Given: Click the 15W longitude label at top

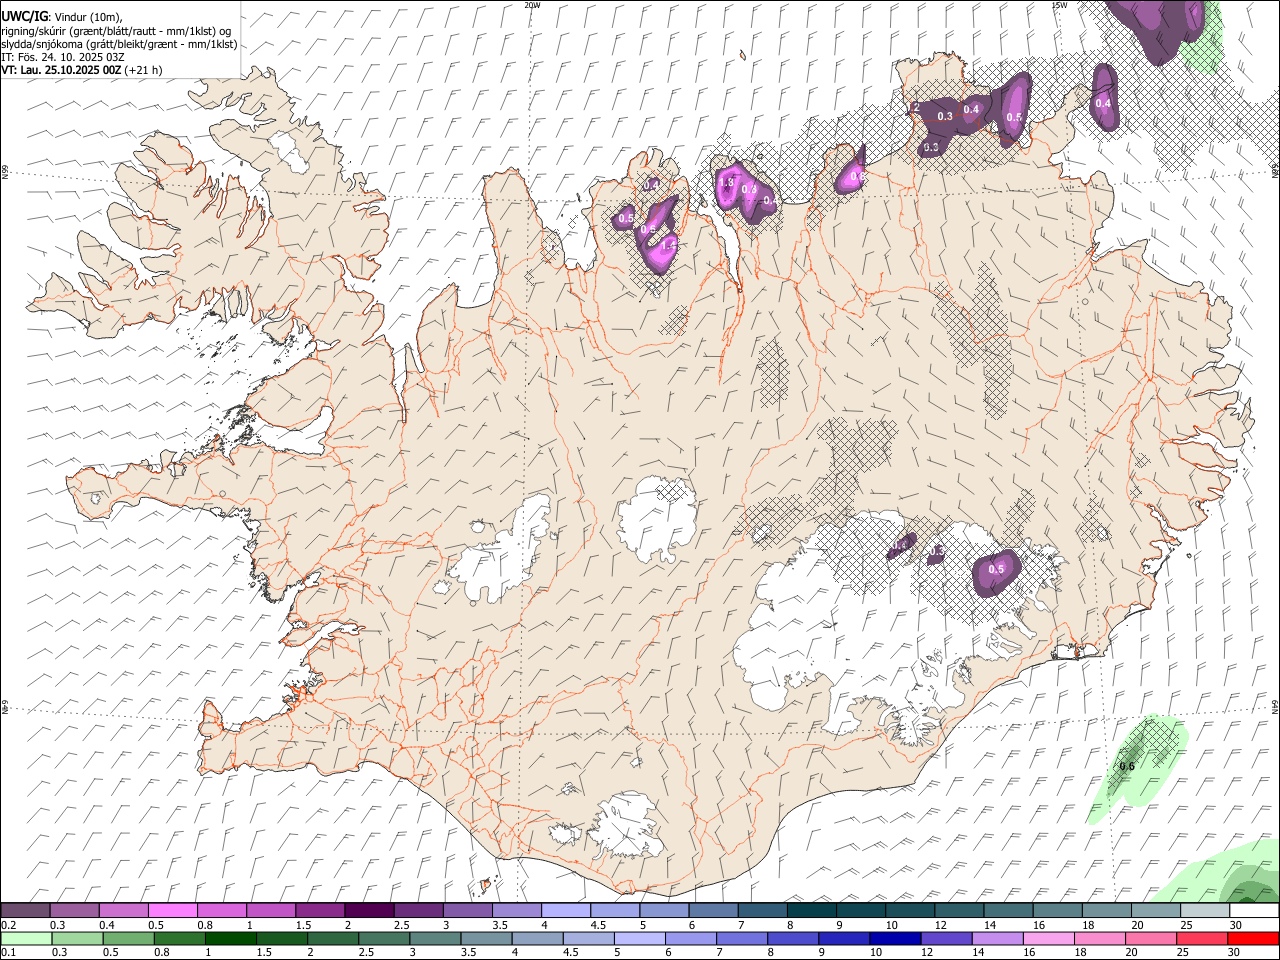Looking at the screenshot, I should coord(1060,5).
